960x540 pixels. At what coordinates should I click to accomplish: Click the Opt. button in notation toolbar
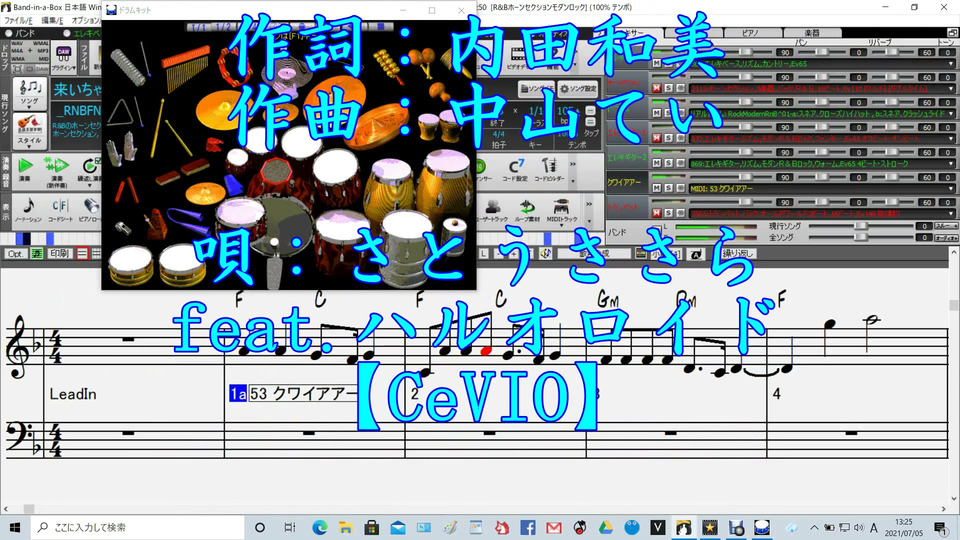pyautogui.click(x=15, y=253)
